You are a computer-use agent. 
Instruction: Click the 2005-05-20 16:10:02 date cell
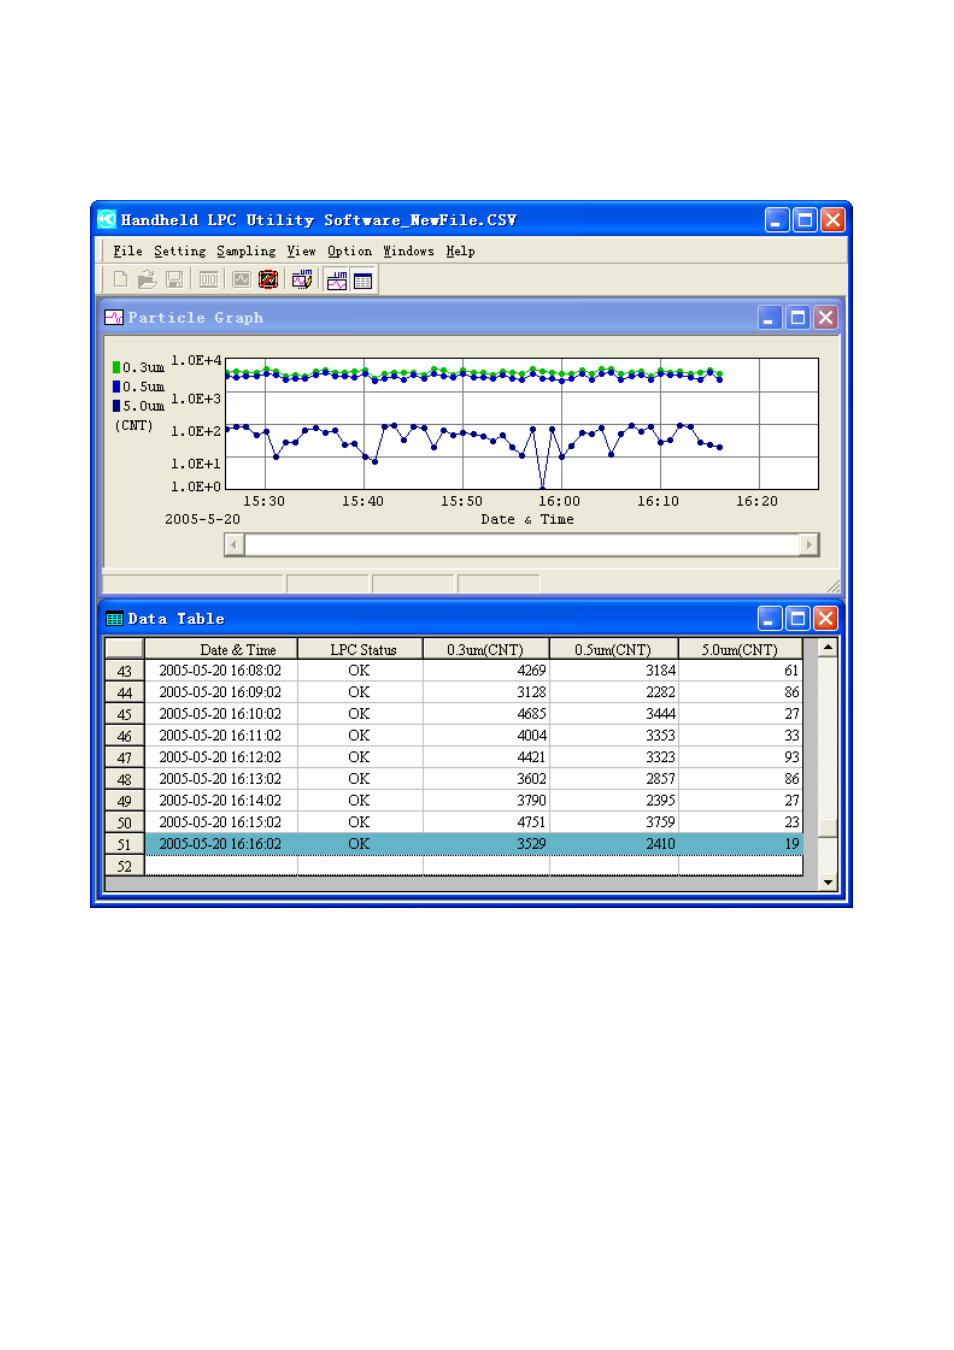pos(221,714)
